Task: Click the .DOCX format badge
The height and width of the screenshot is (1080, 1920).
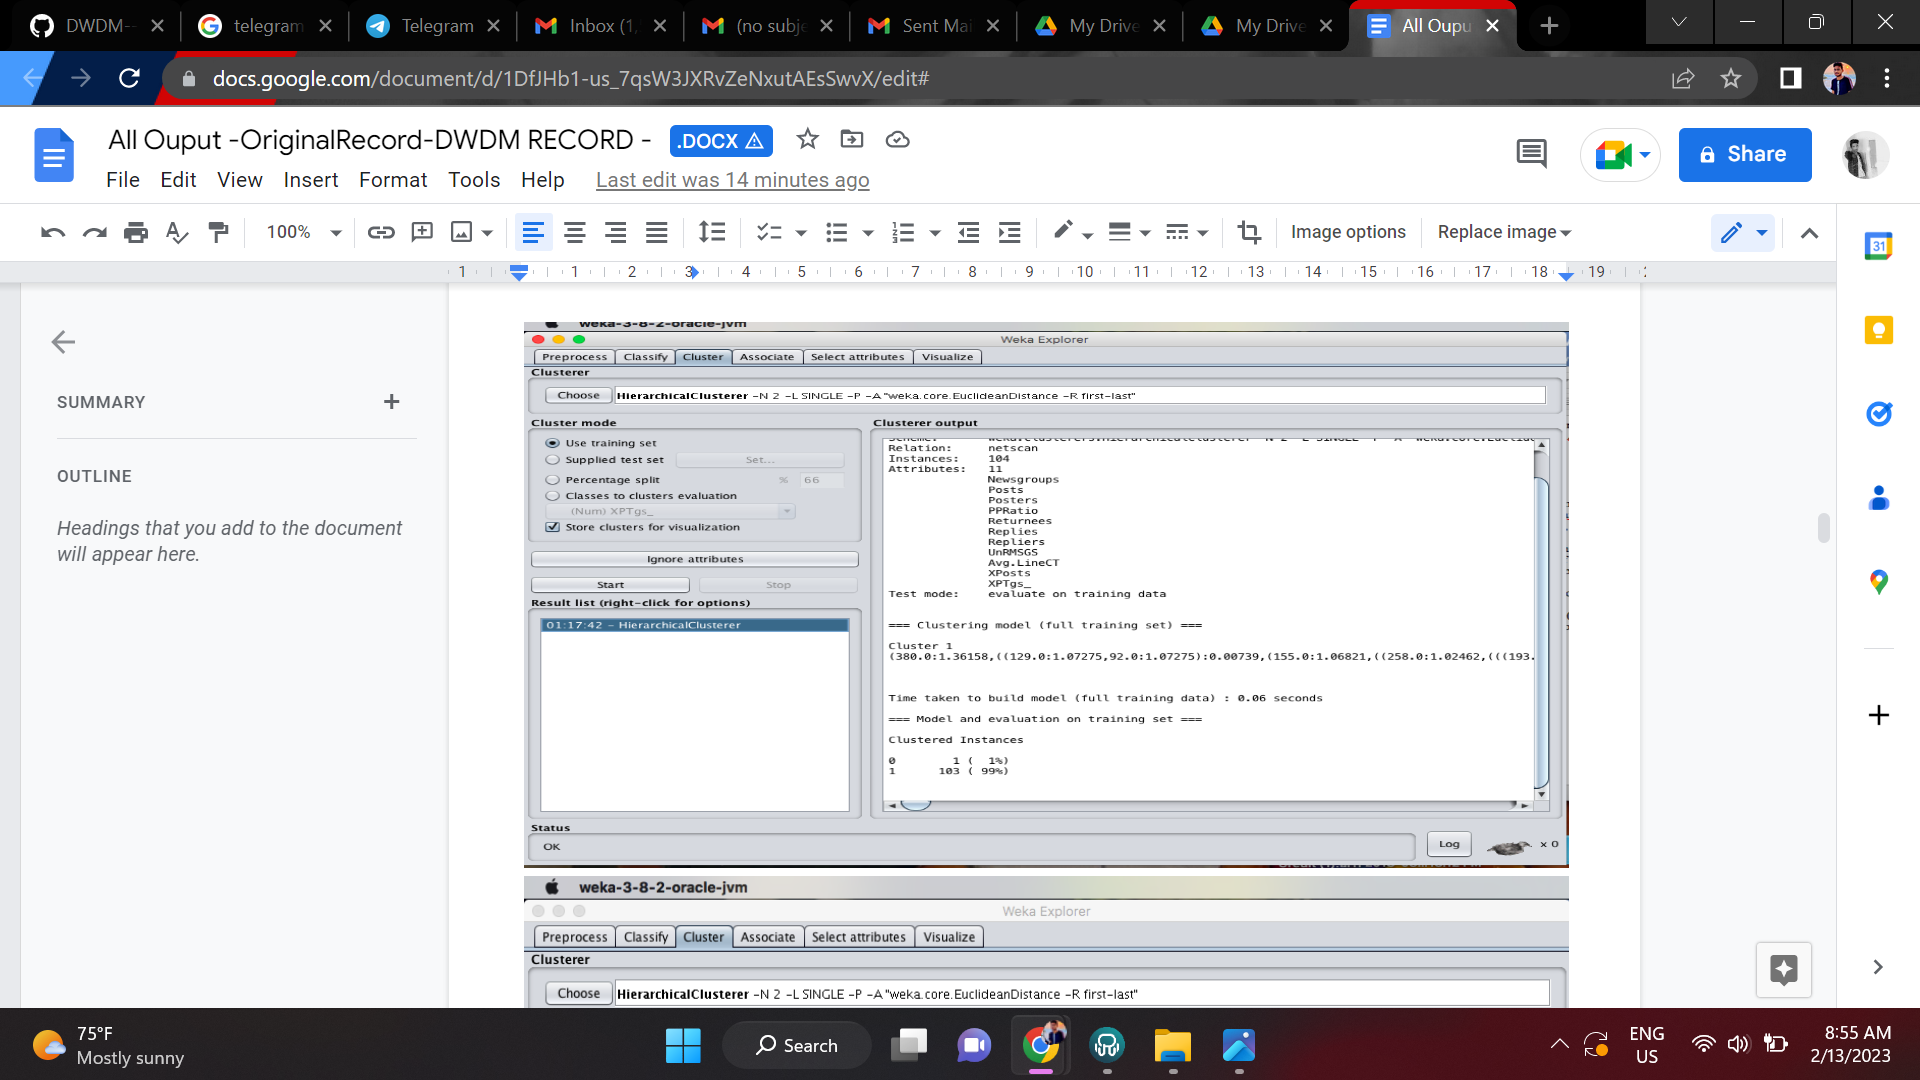Action: (x=721, y=141)
